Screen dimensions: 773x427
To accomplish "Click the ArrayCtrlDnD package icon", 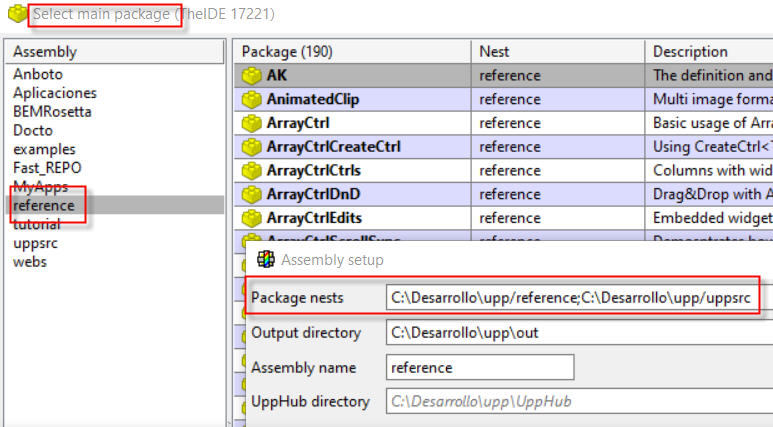I will click(x=251, y=194).
